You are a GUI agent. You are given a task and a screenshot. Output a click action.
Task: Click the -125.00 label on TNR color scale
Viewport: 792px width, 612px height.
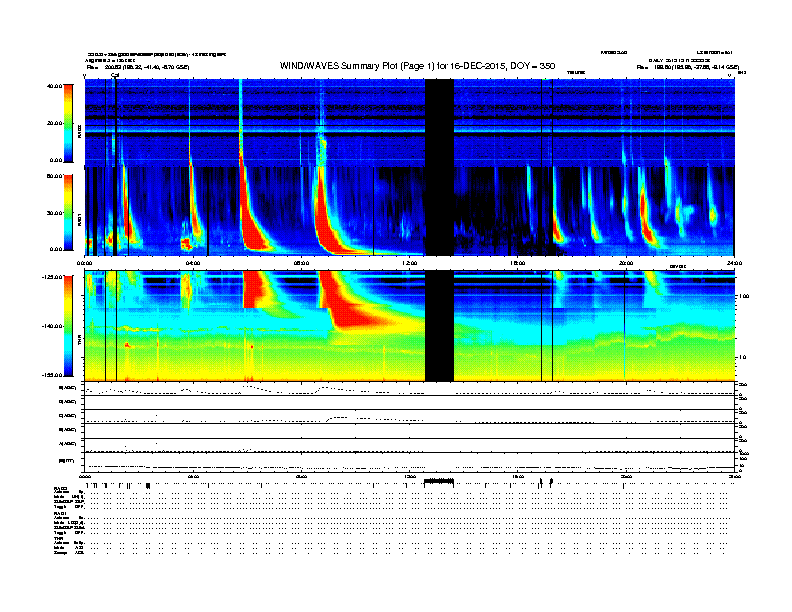(x=52, y=277)
